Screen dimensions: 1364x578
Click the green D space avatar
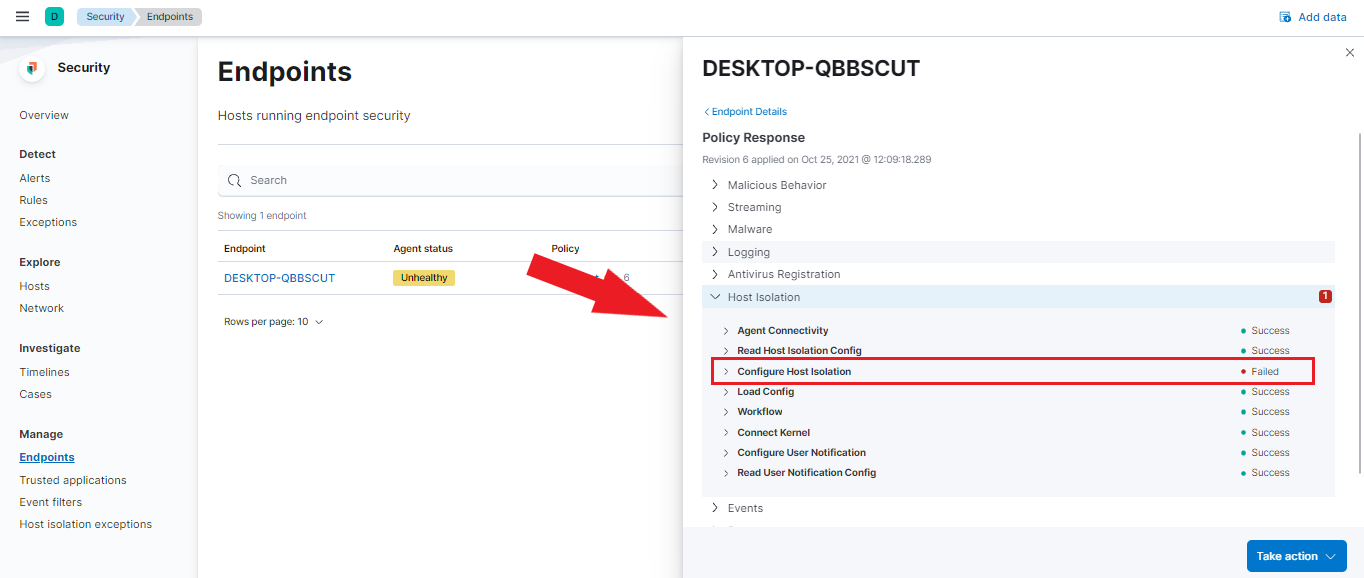point(54,17)
